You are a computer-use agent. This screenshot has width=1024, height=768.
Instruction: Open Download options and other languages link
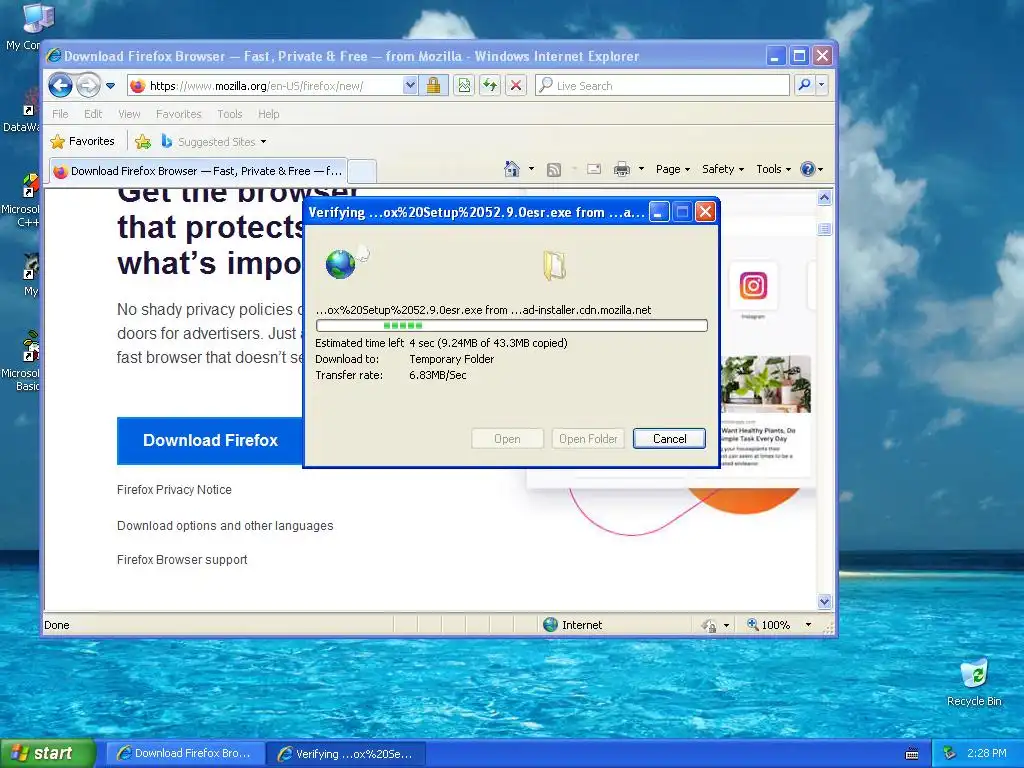(225, 526)
